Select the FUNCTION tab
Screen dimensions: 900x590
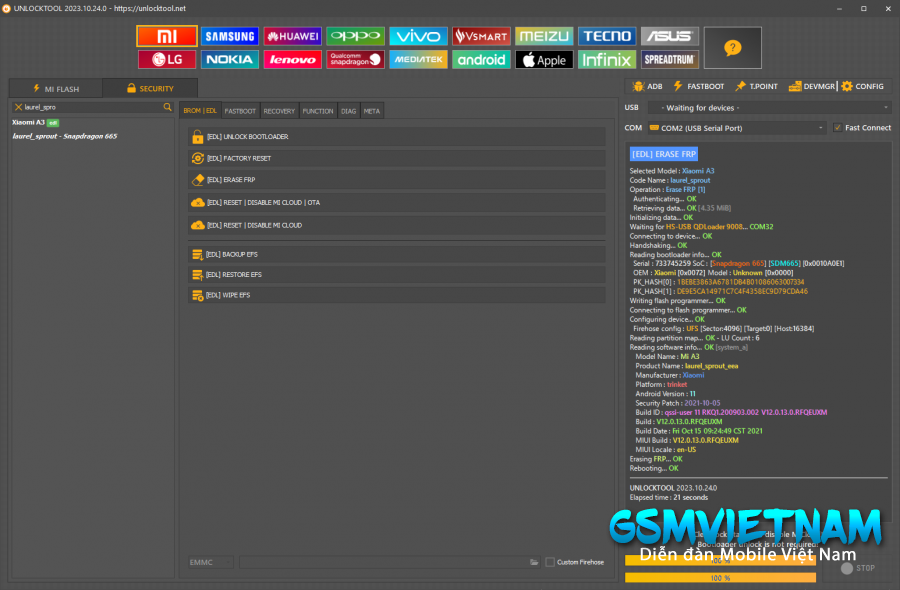click(317, 111)
